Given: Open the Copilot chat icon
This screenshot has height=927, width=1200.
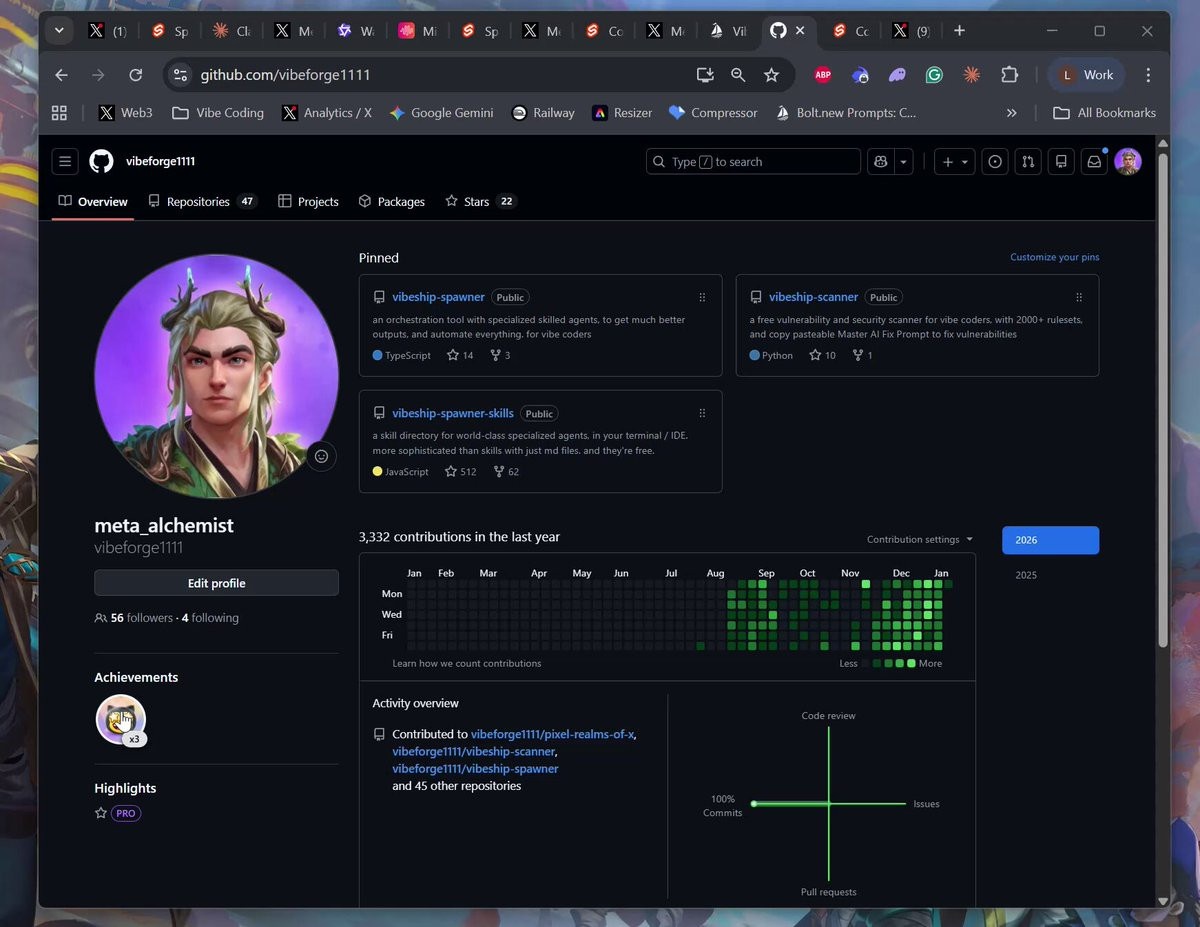Looking at the screenshot, I should tap(880, 161).
